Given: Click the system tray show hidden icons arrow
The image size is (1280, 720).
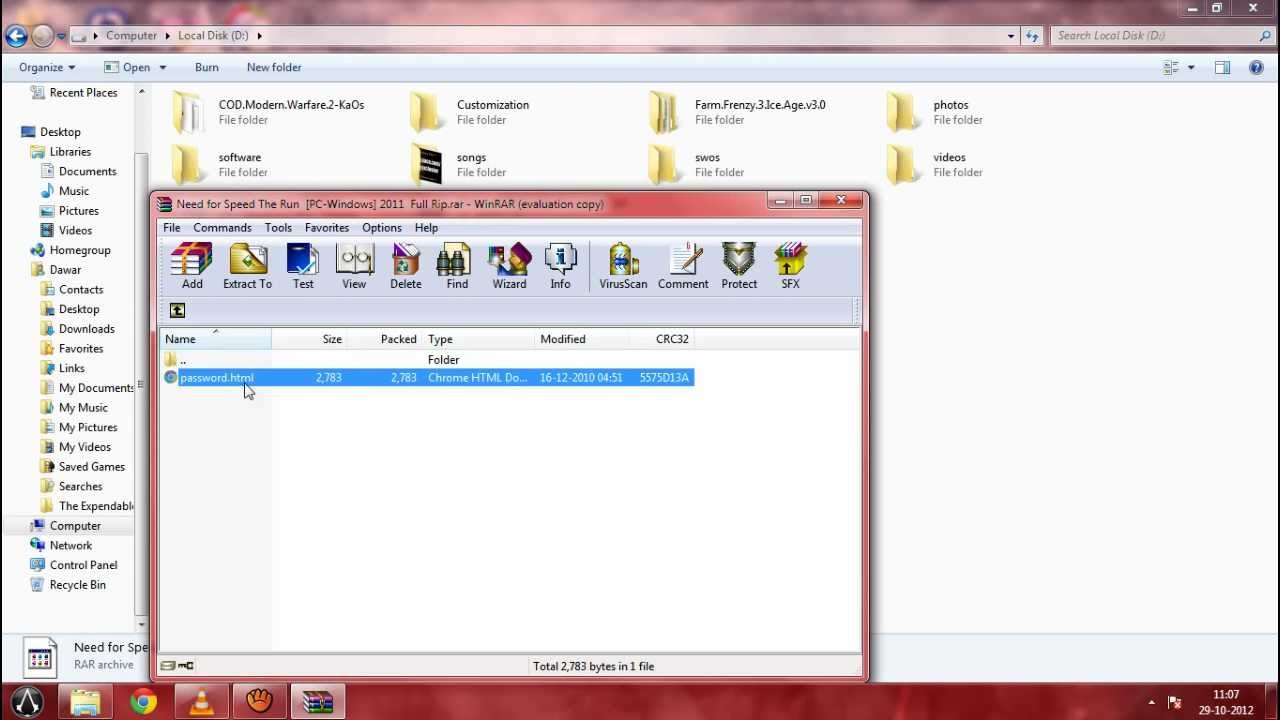Looking at the screenshot, I should pyautogui.click(x=1151, y=702).
